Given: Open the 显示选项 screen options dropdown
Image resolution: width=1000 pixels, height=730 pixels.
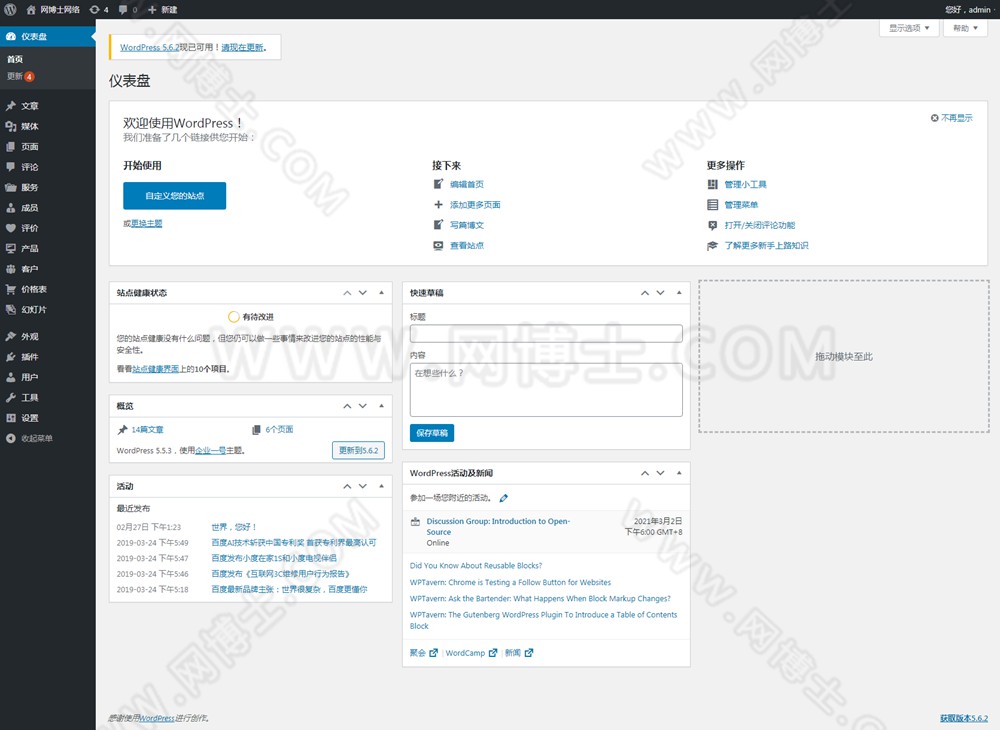Looking at the screenshot, I should tap(909, 28).
